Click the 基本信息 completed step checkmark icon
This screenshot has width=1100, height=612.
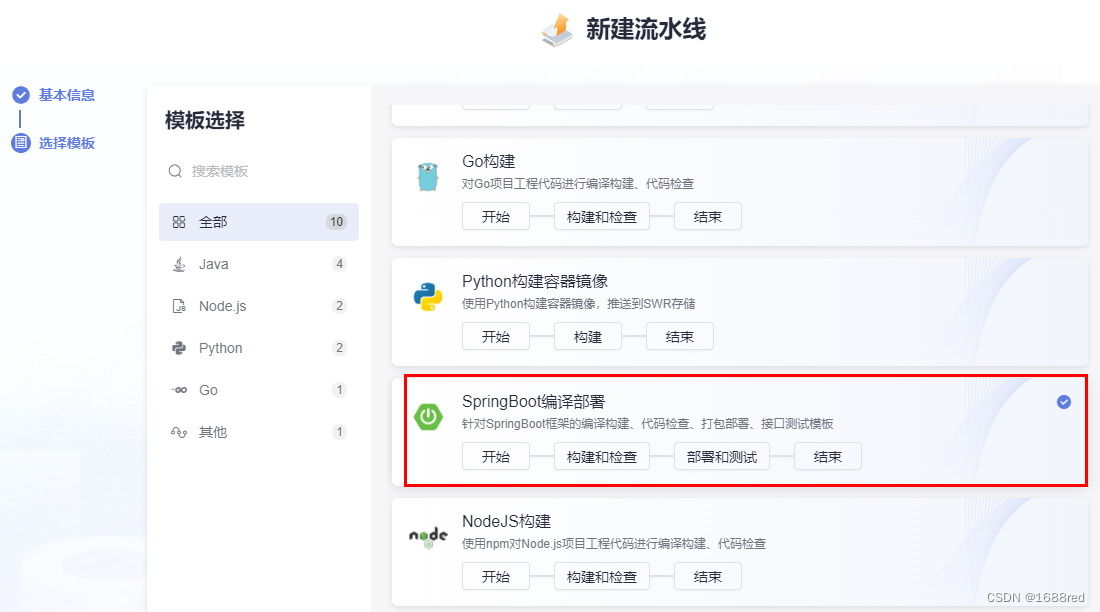21,95
